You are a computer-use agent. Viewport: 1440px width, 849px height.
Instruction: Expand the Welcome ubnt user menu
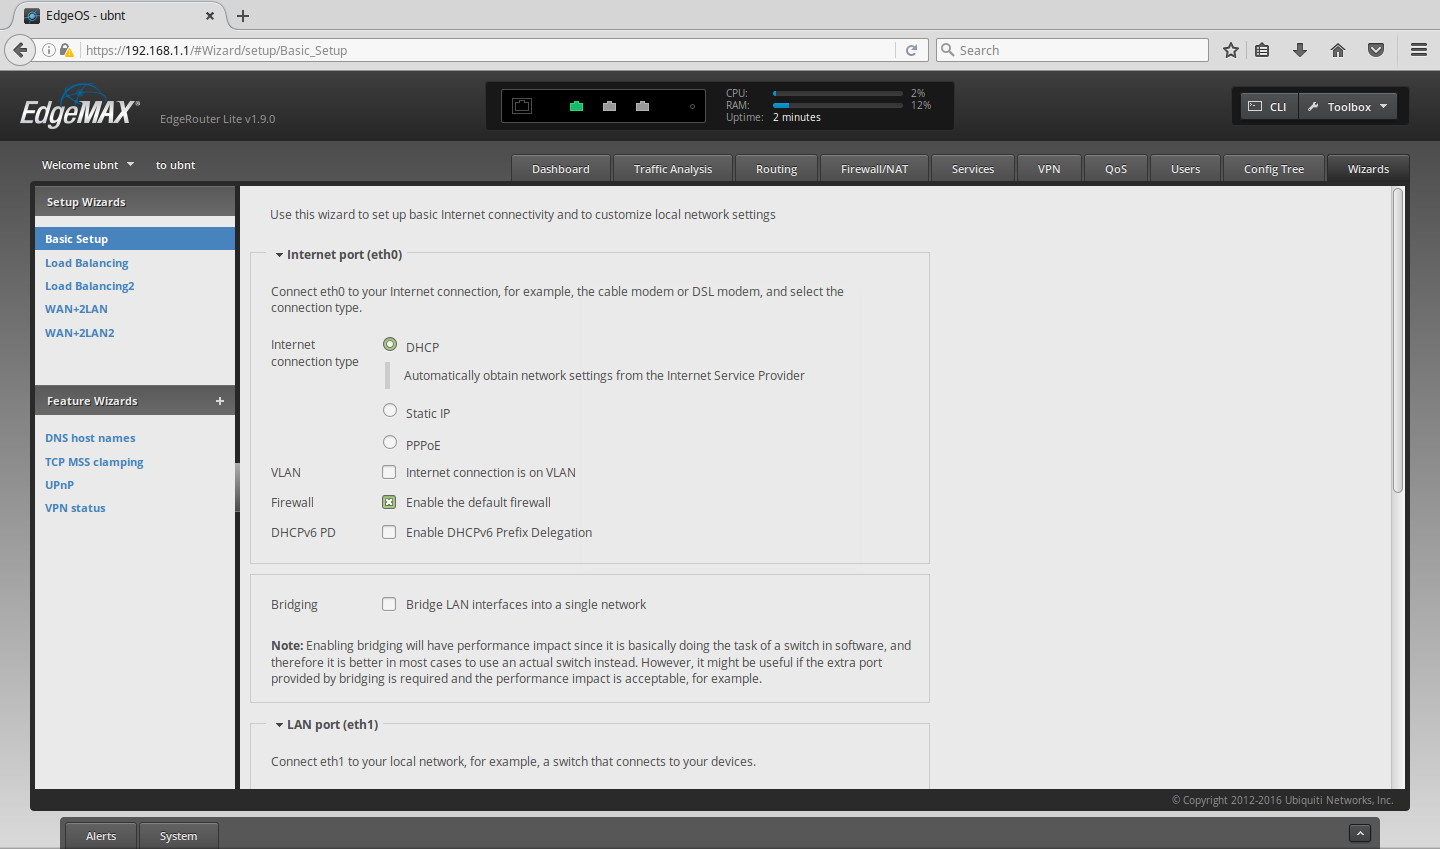[x=88, y=165]
